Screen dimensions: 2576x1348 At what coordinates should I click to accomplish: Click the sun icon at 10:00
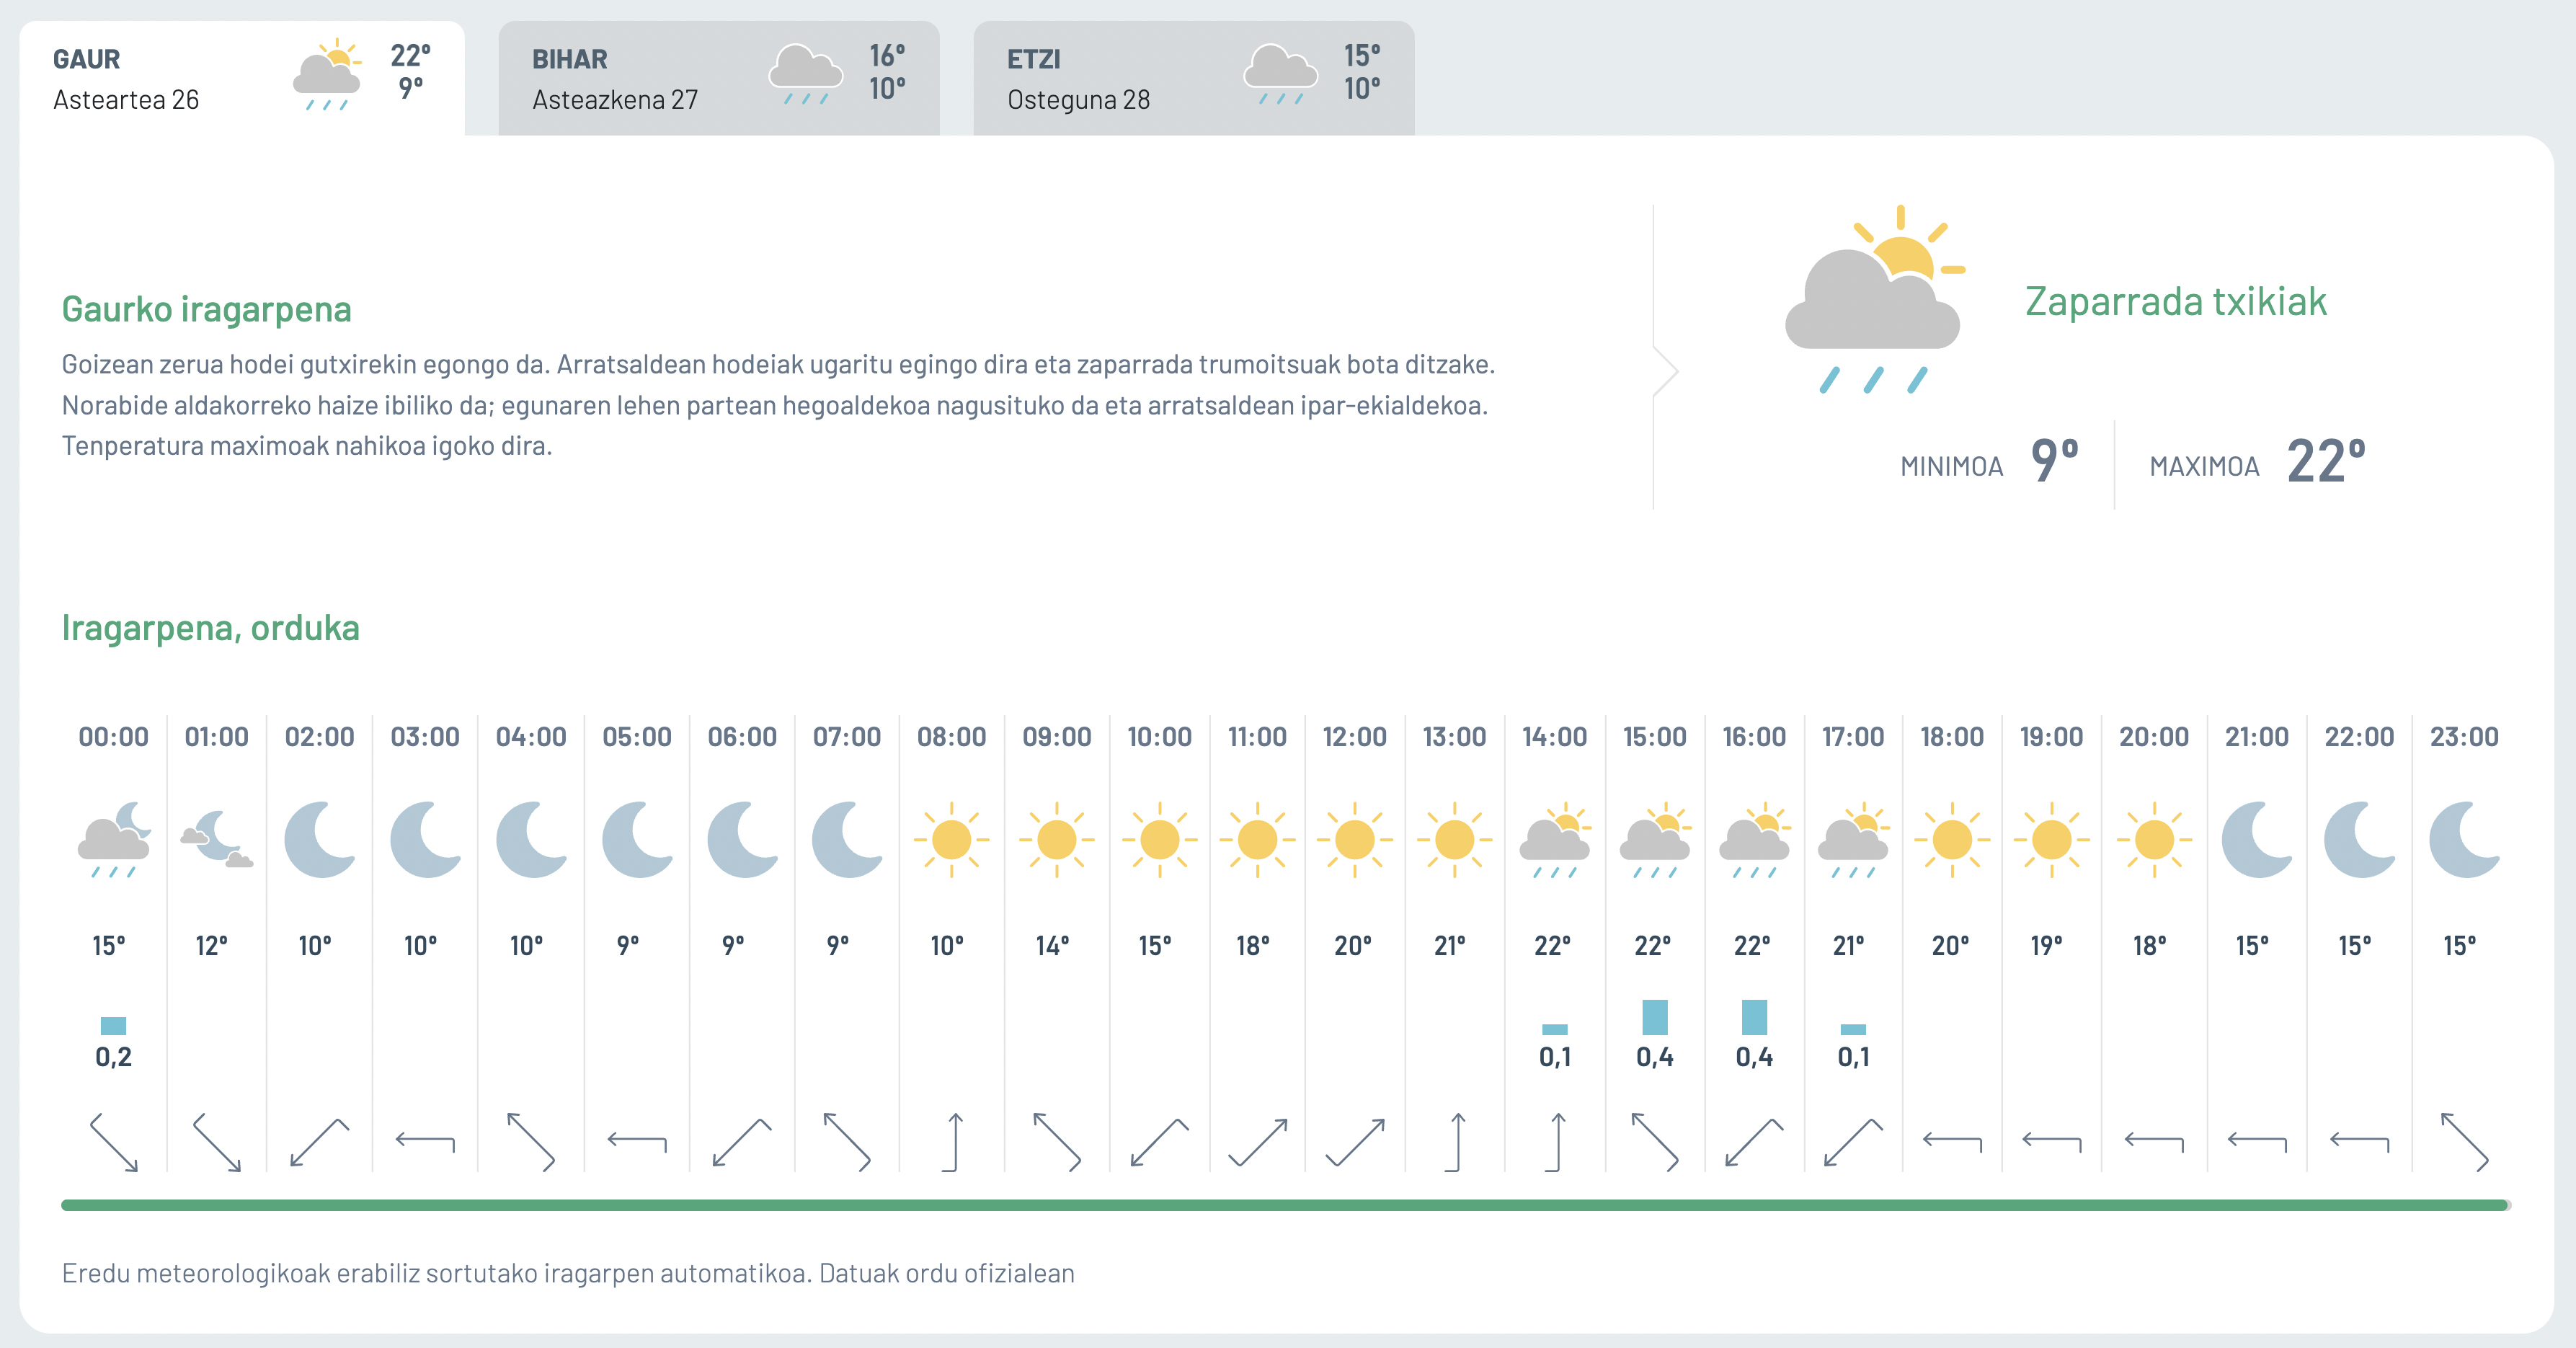coord(1159,840)
